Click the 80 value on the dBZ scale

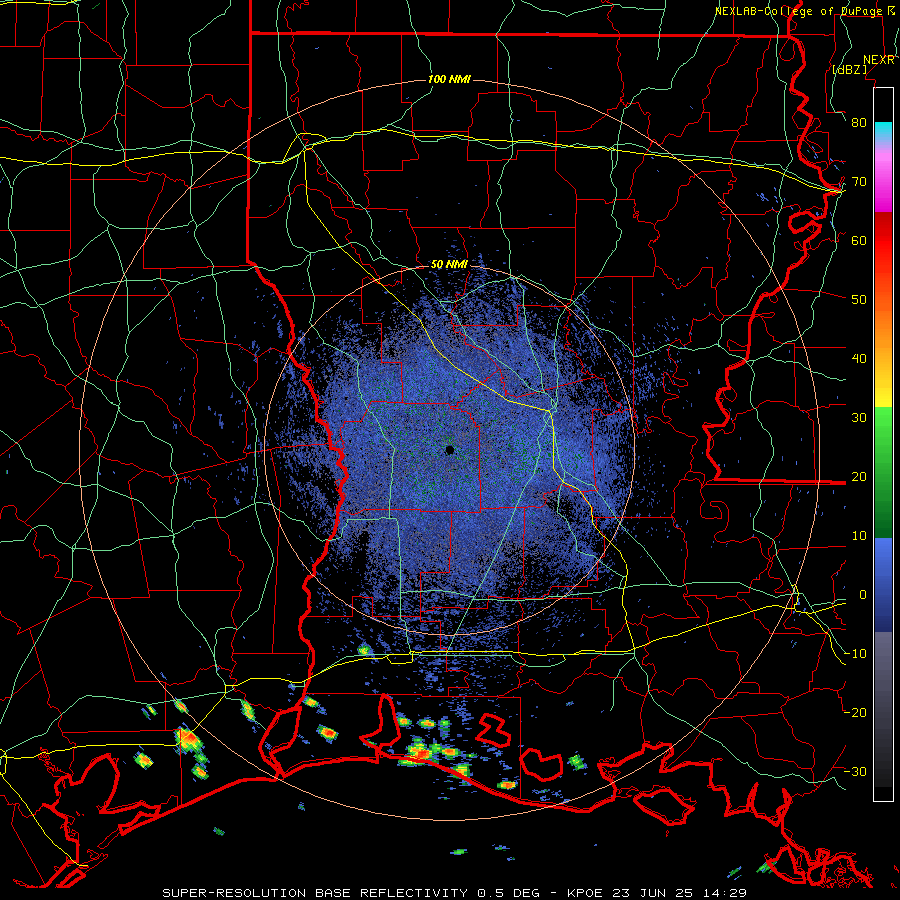click(859, 123)
